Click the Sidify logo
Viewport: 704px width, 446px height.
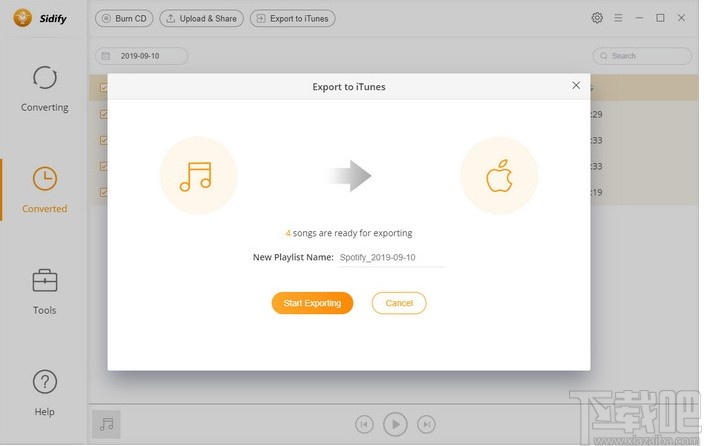click(40, 18)
